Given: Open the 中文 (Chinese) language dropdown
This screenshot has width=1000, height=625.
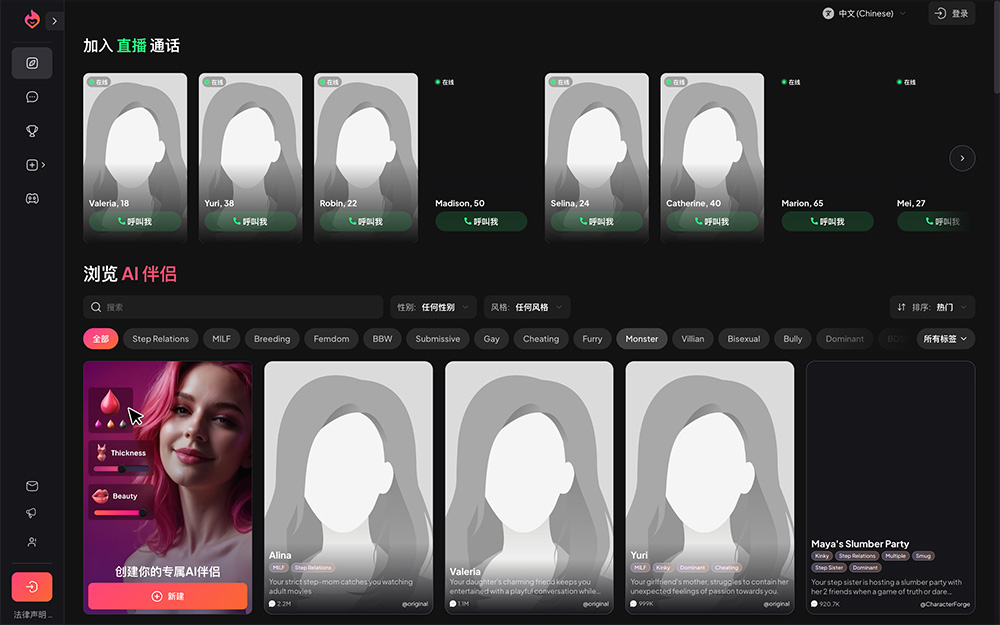Looking at the screenshot, I should [864, 13].
